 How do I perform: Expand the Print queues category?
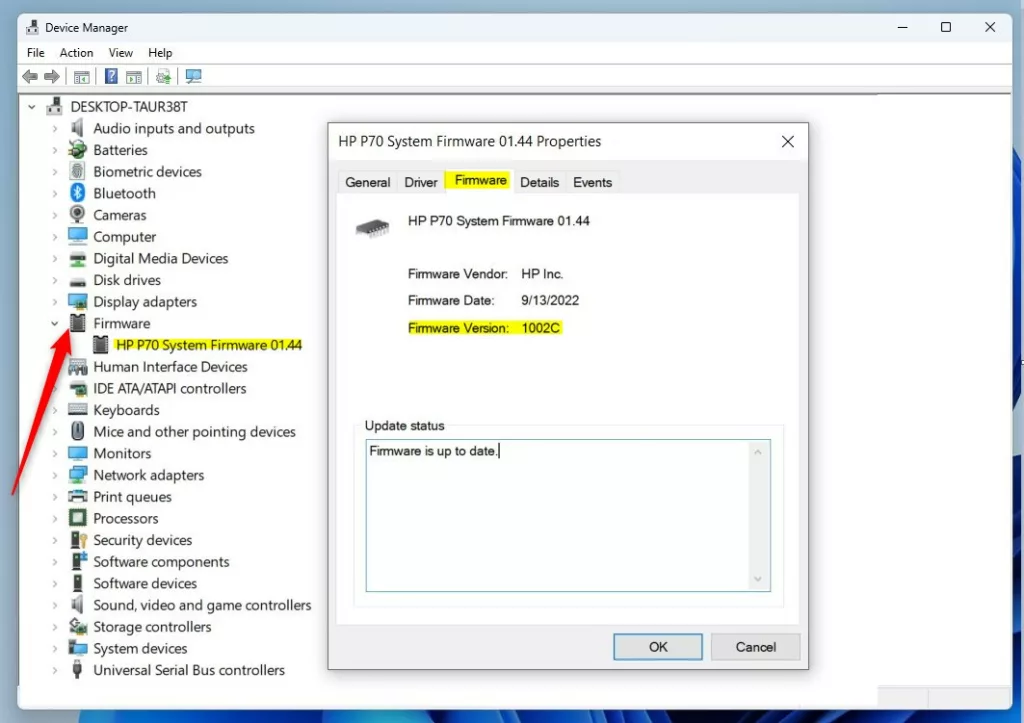[x=55, y=497]
